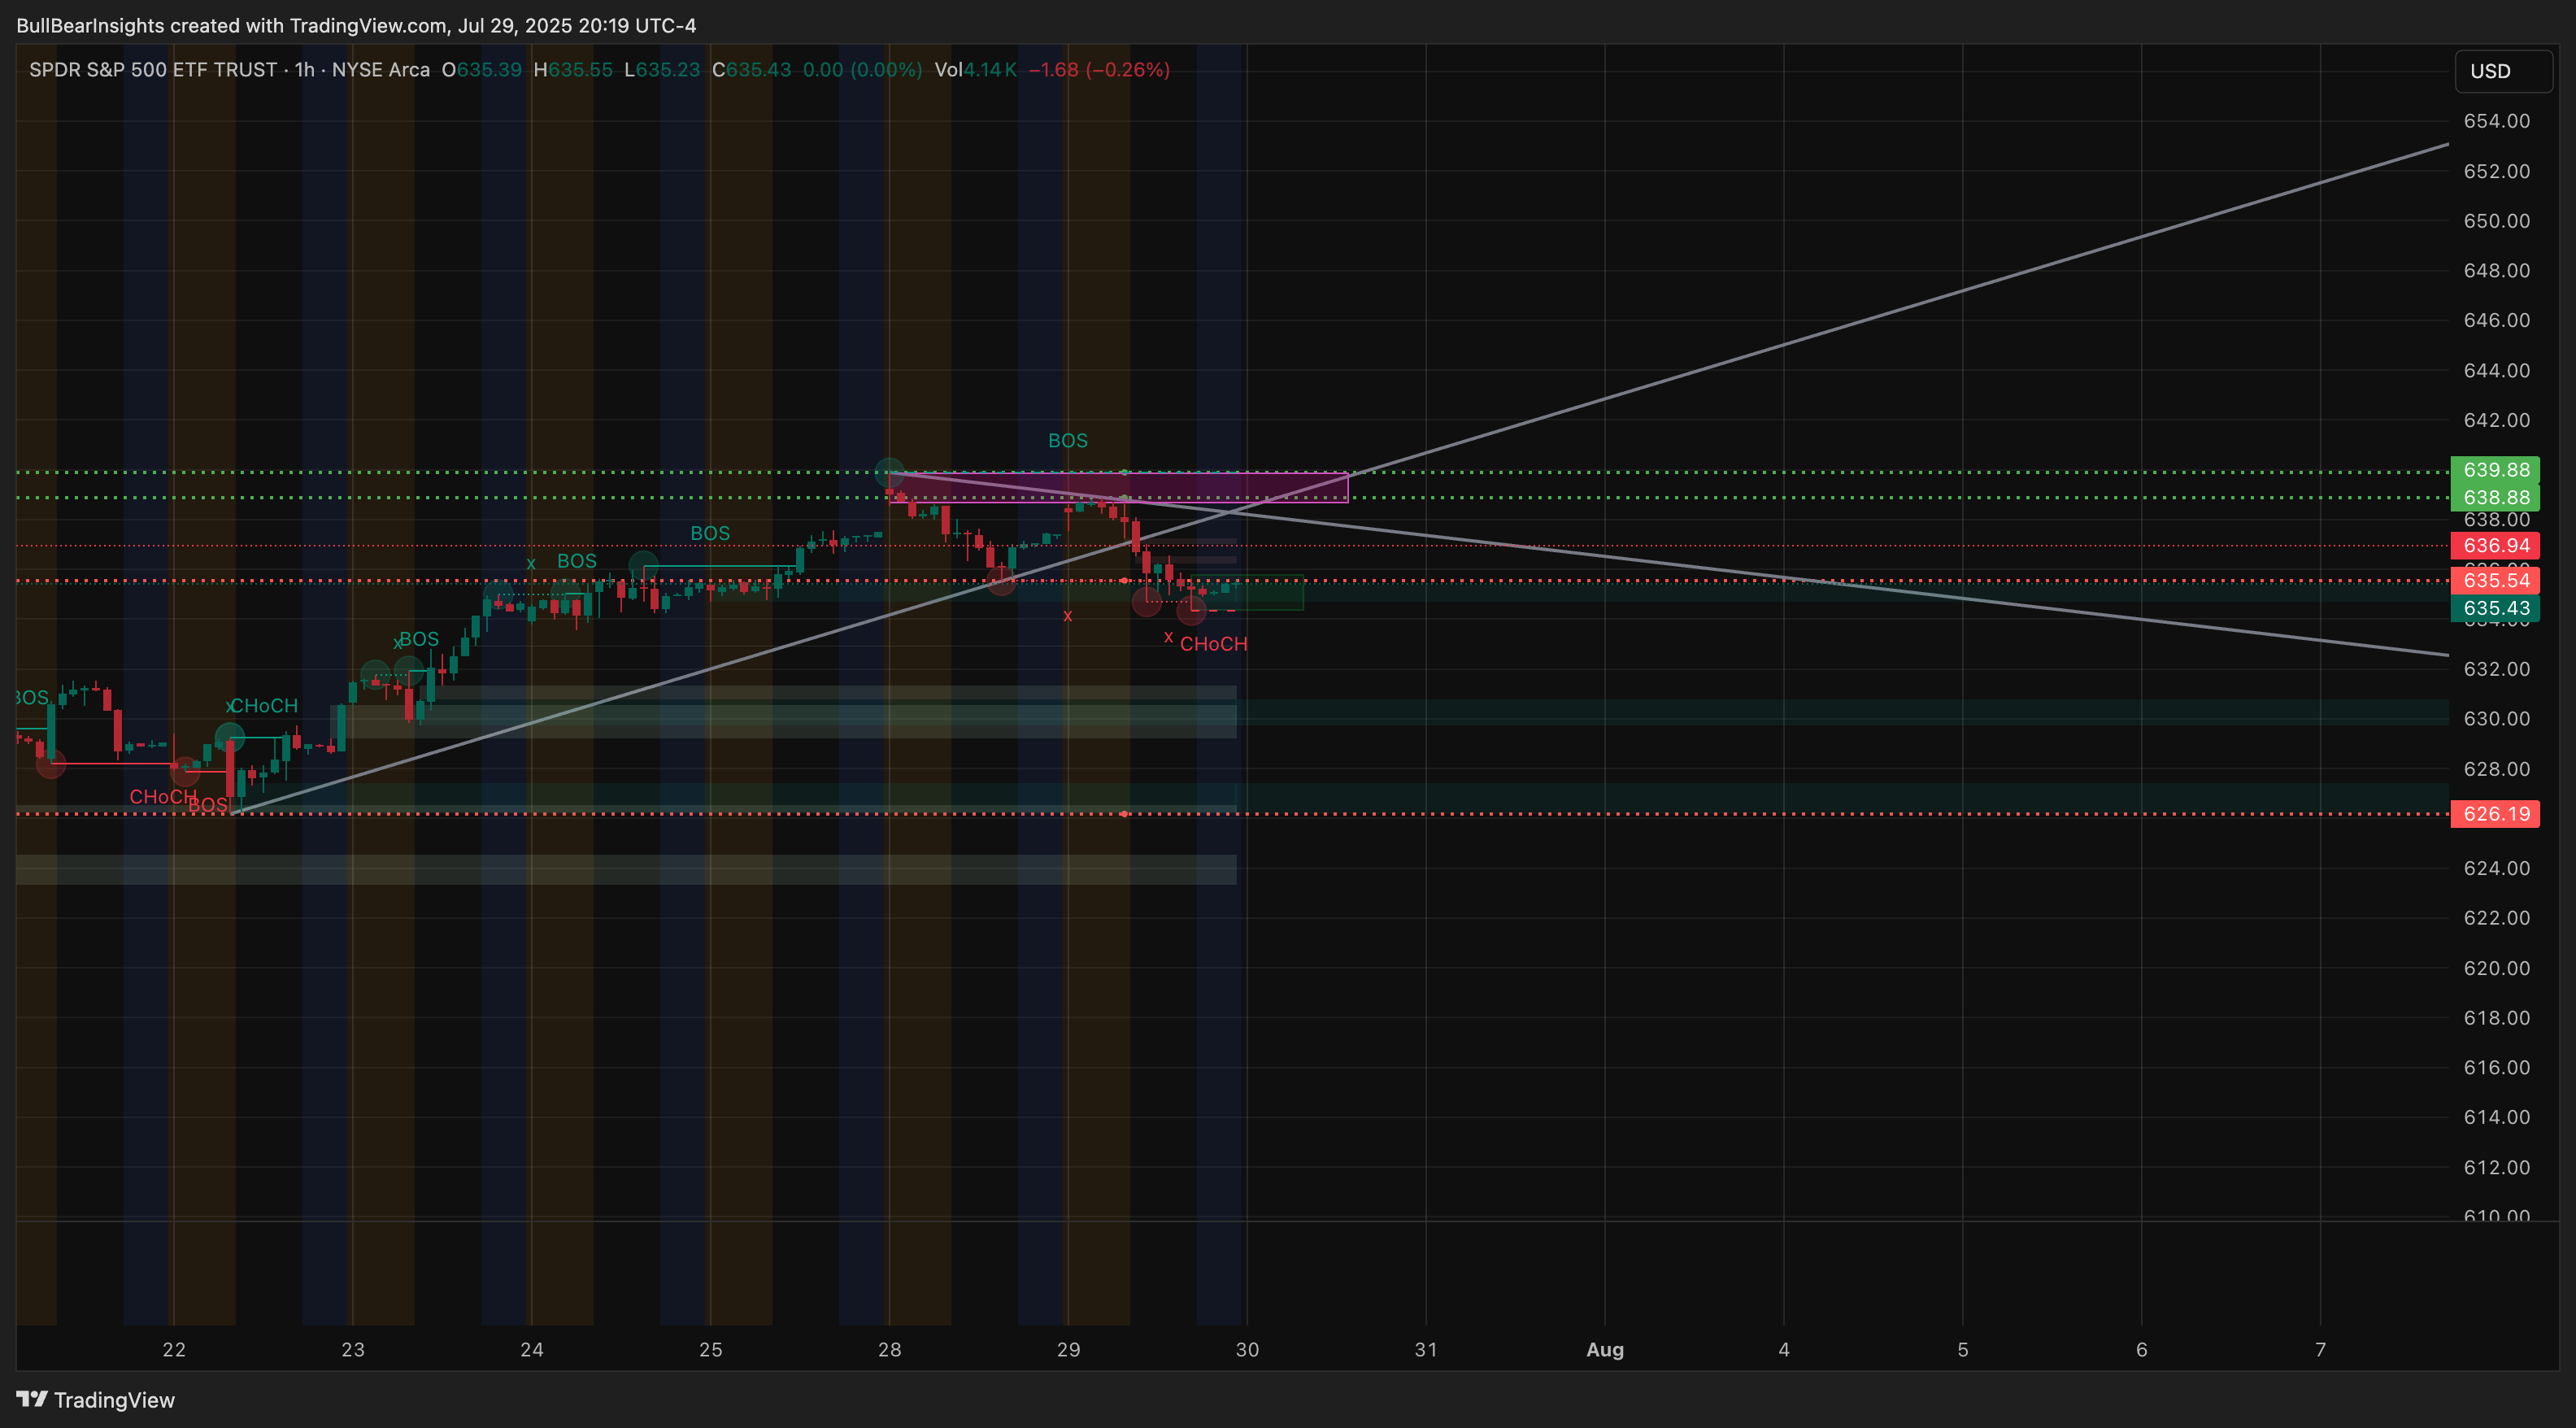Click the 642.00 price axis label
Screen dimensions: 2576x1428
coord(2496,420)
